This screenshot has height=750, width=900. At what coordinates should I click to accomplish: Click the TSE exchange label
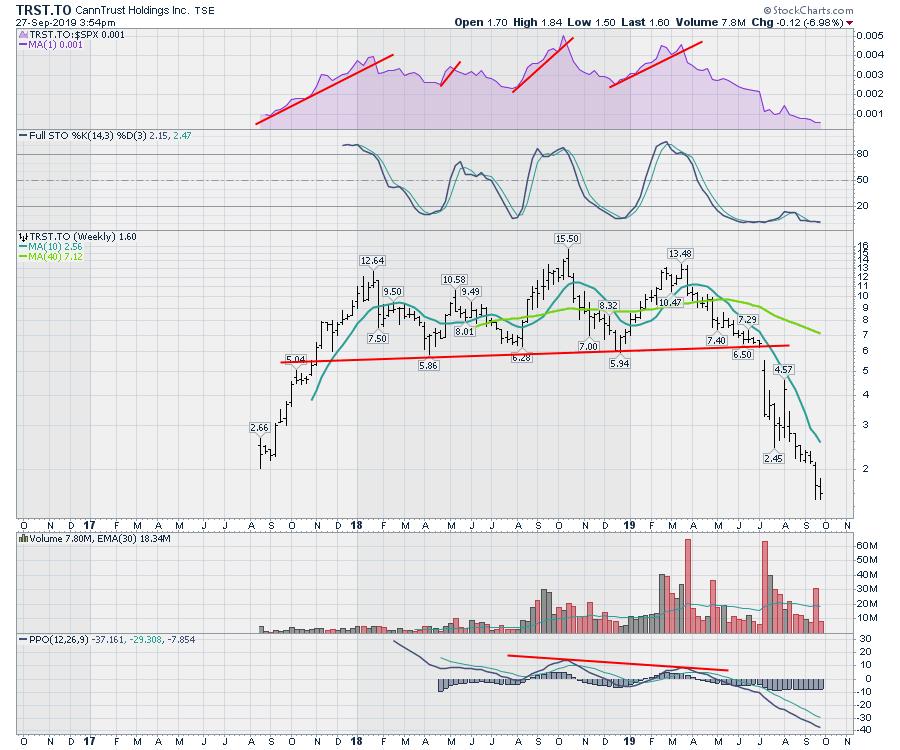(x=204, y=11)
